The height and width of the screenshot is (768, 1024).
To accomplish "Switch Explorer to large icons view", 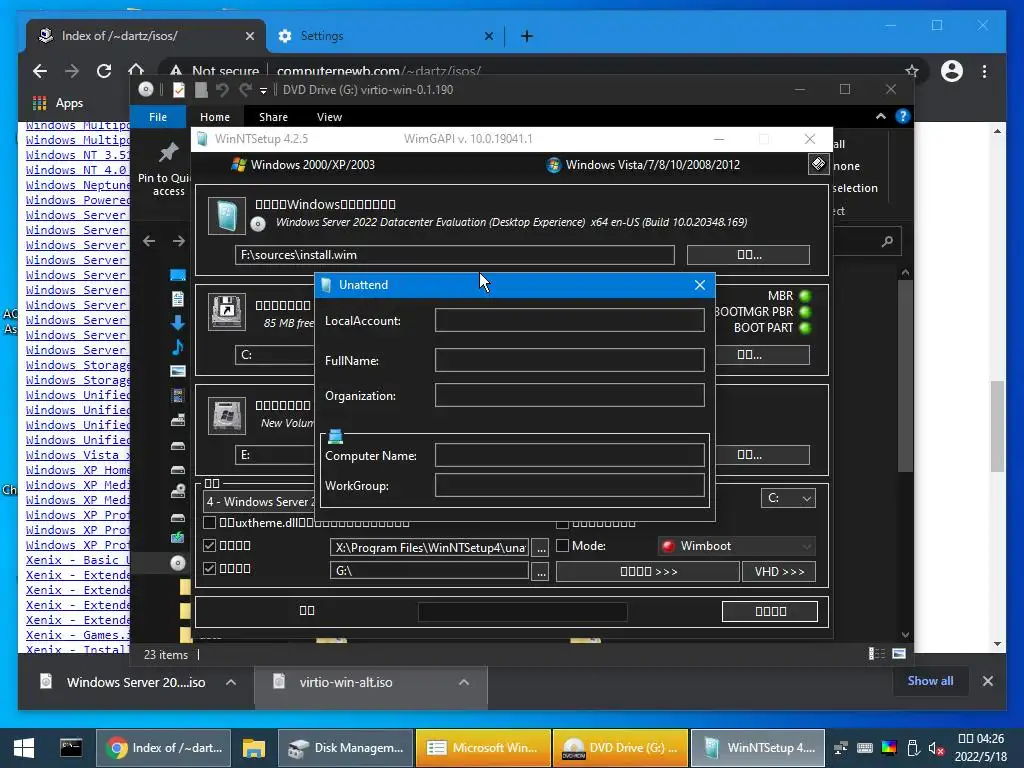I will [899, 654].
